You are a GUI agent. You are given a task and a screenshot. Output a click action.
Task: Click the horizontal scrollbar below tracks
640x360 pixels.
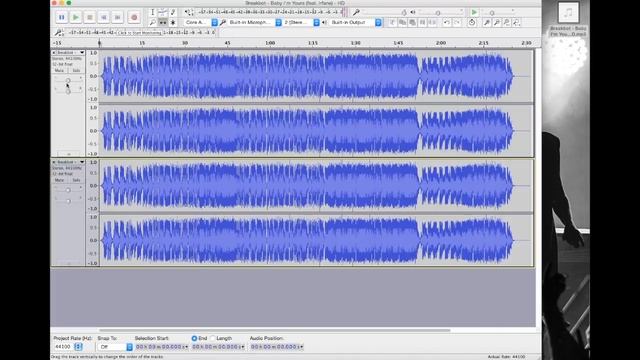tap(275, 330)
